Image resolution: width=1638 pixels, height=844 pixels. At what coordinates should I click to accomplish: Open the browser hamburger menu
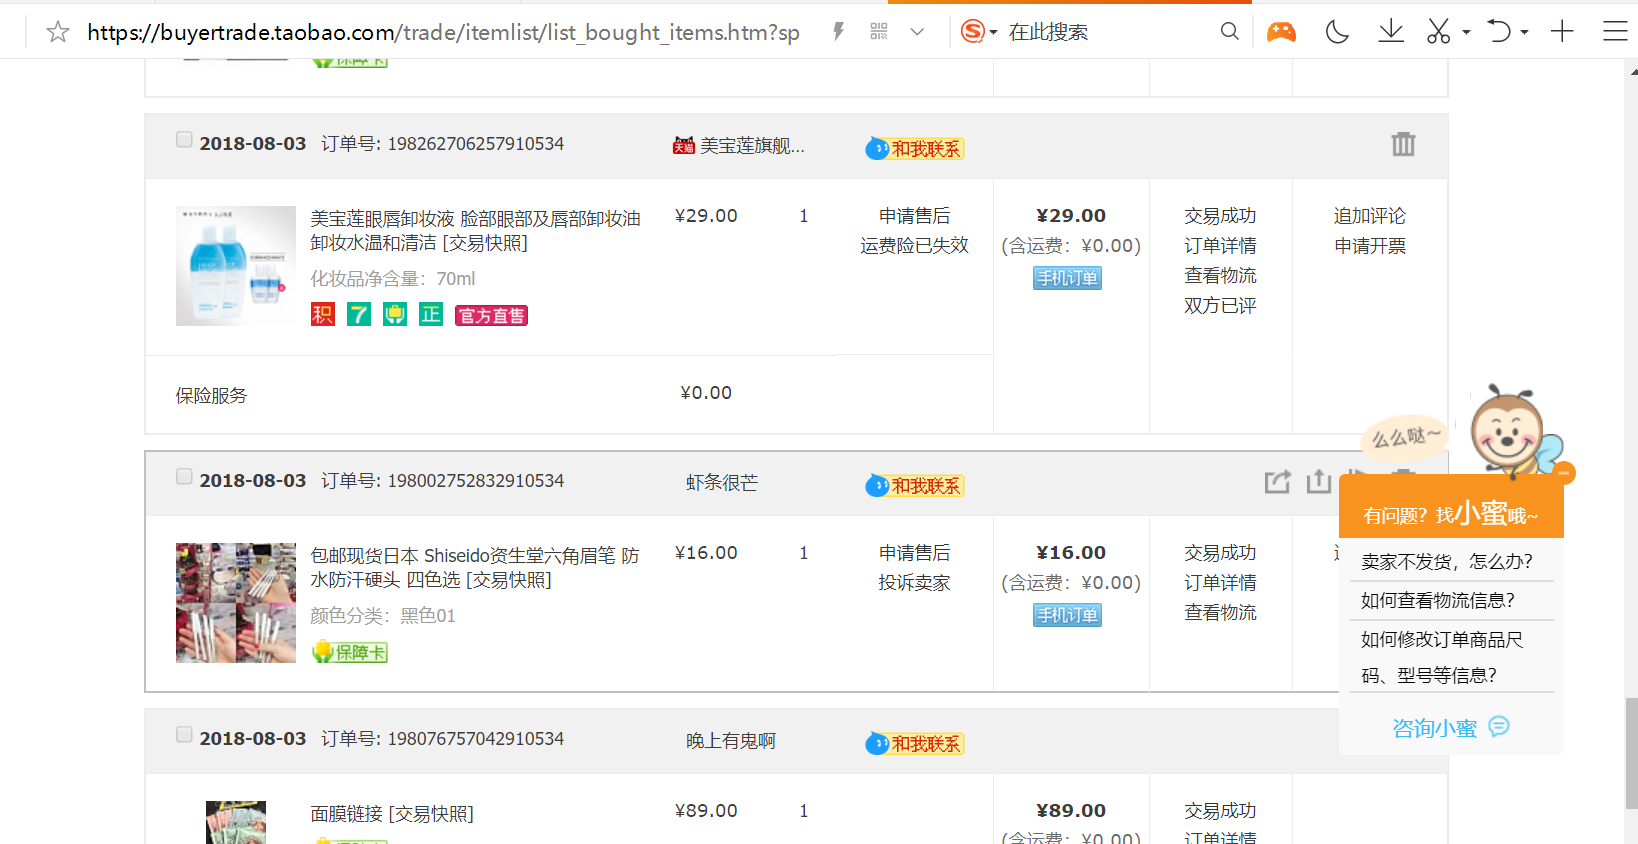[x=1615, y=32]
